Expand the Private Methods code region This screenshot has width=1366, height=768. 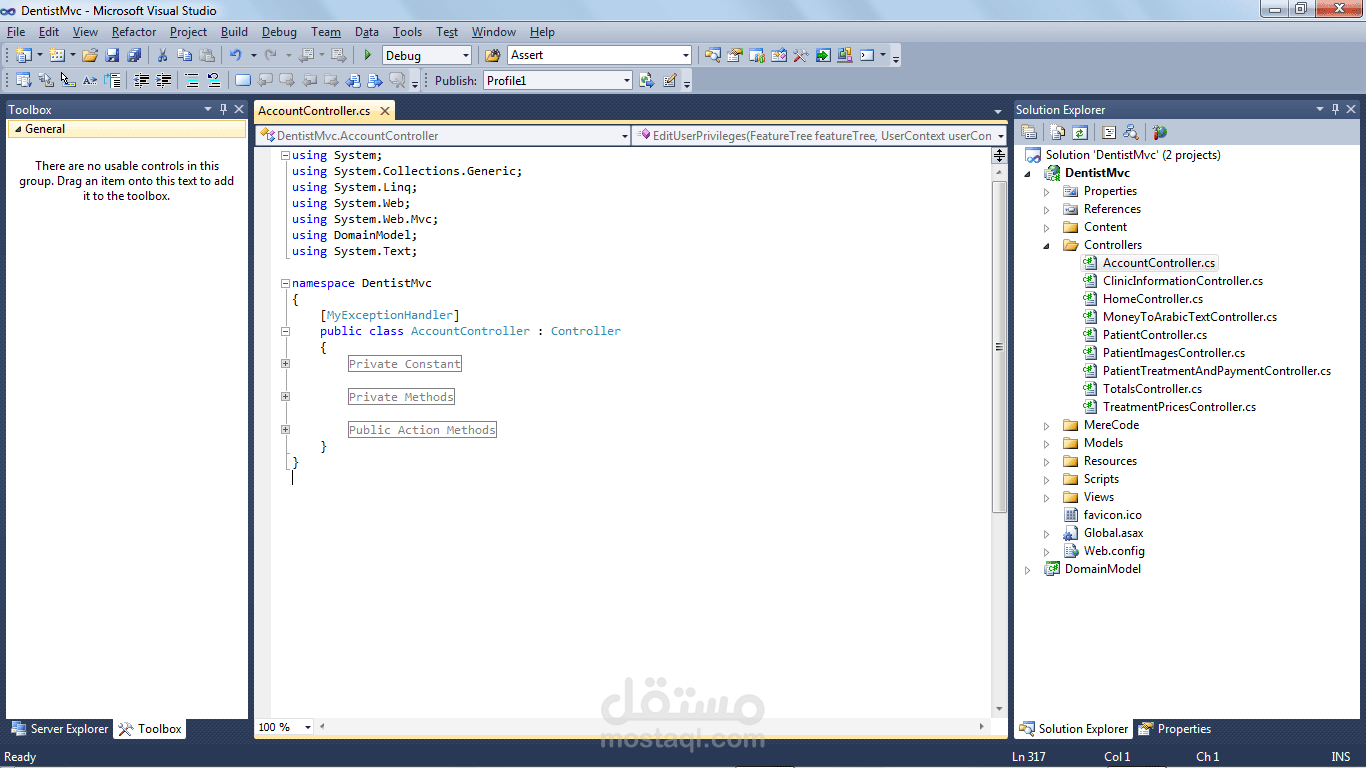285,397
